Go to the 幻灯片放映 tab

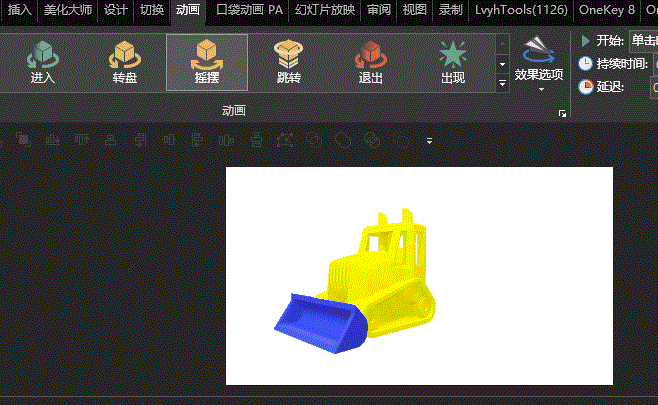(325, 10)
